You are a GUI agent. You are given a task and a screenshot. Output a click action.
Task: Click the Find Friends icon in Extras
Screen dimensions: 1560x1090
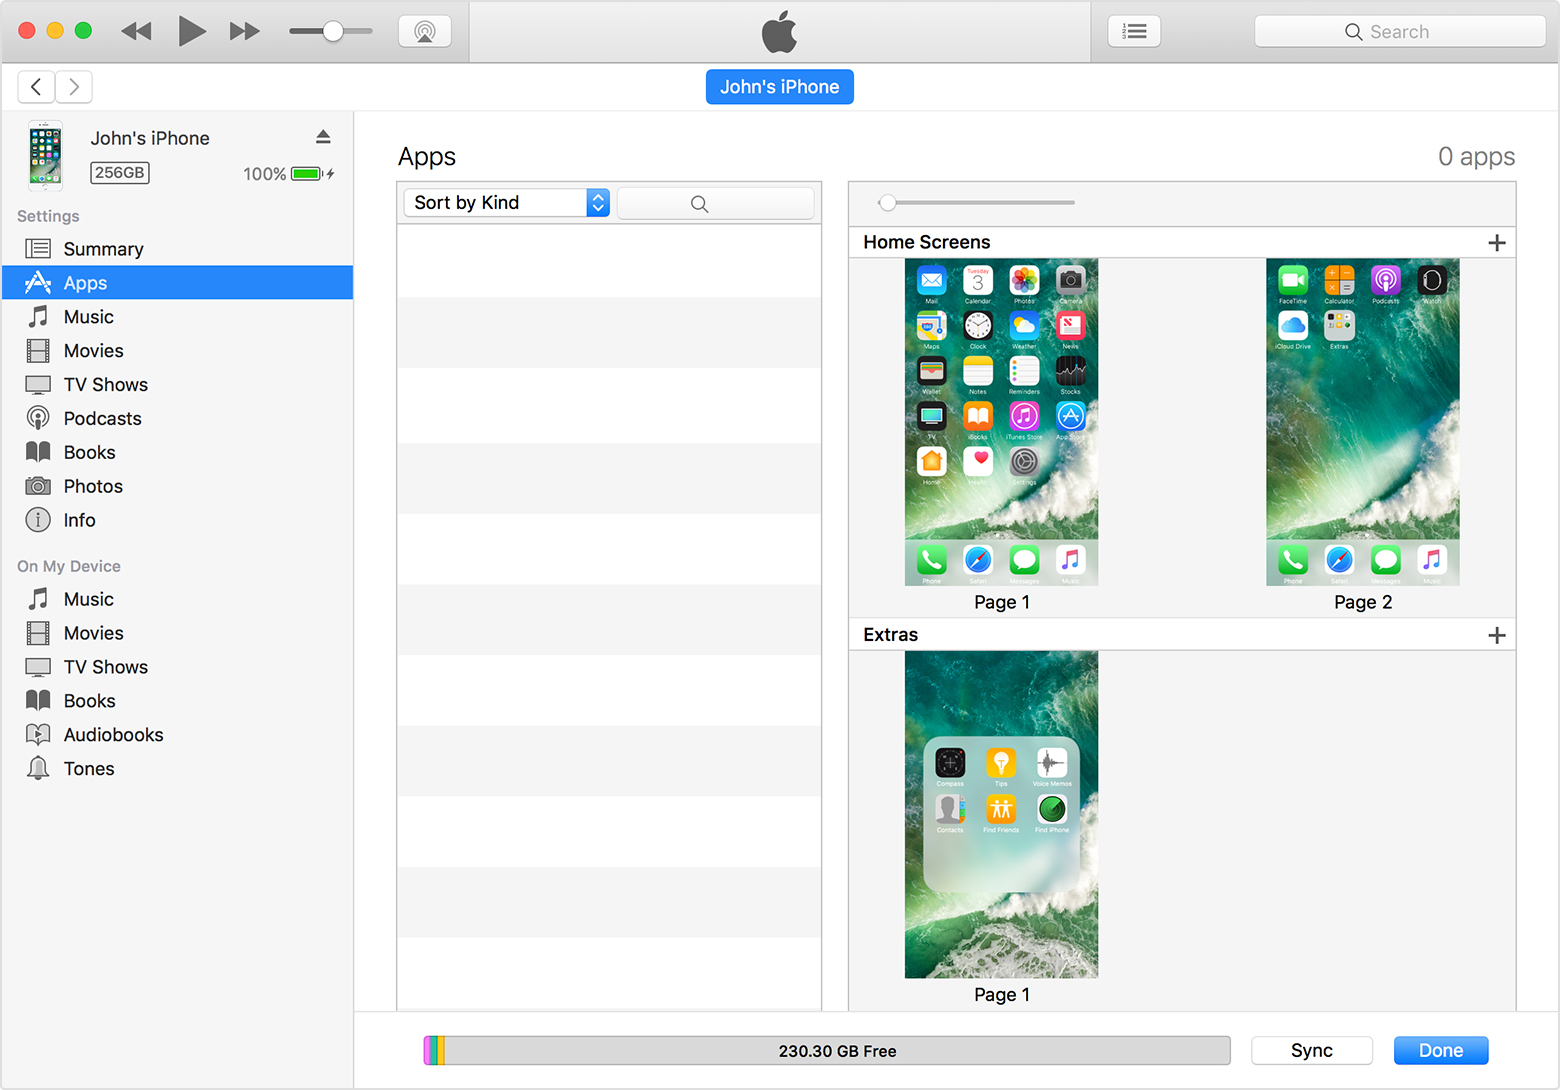pos(1001,809)
